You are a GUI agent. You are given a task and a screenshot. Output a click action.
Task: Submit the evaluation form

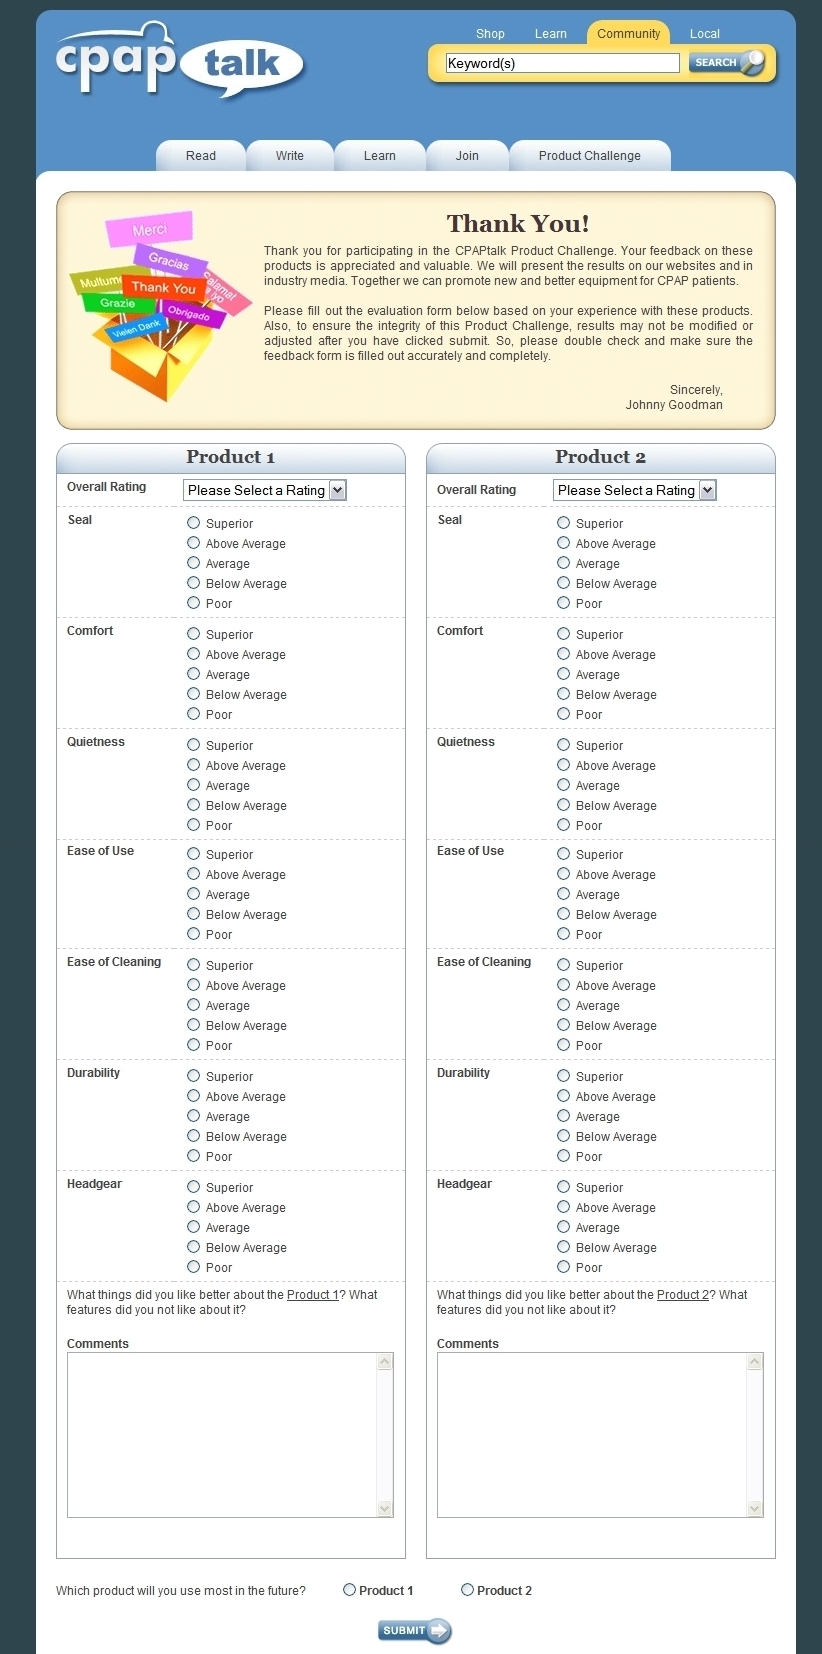(x=414, y=1631)
